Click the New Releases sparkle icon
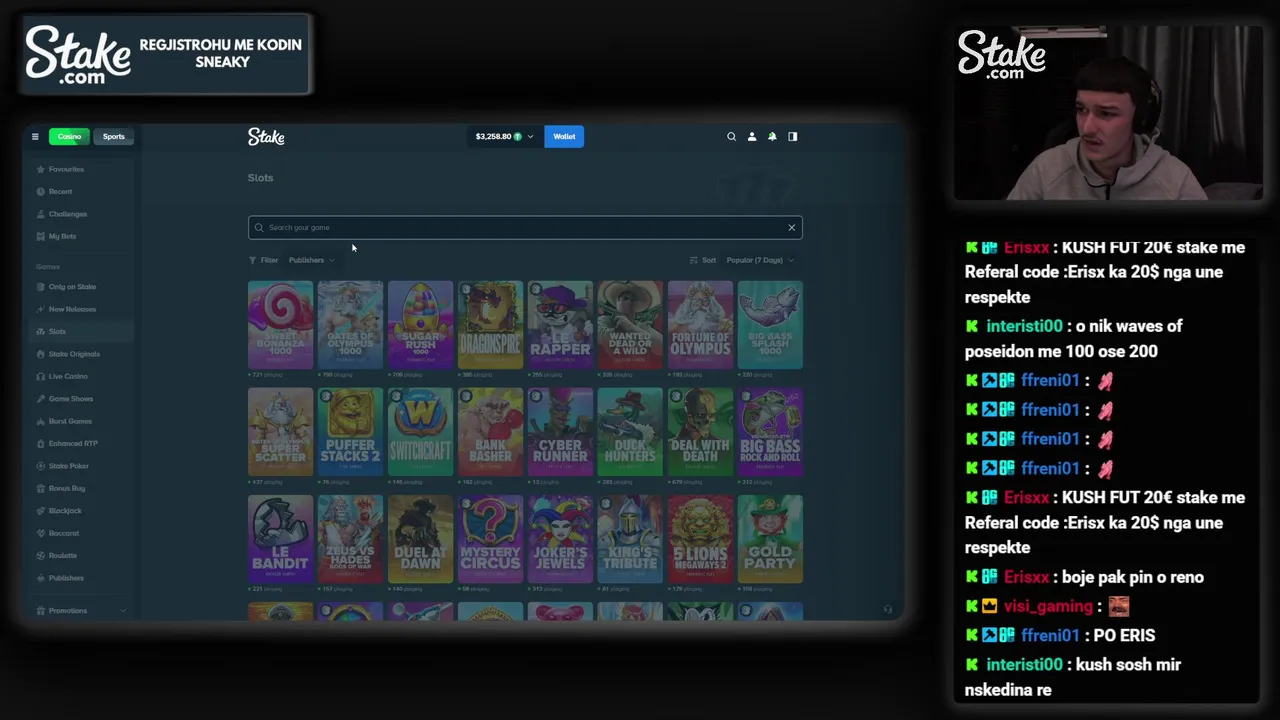This screenshot has width=1280, height=720. pyautogui.click(x=40, y=309)
